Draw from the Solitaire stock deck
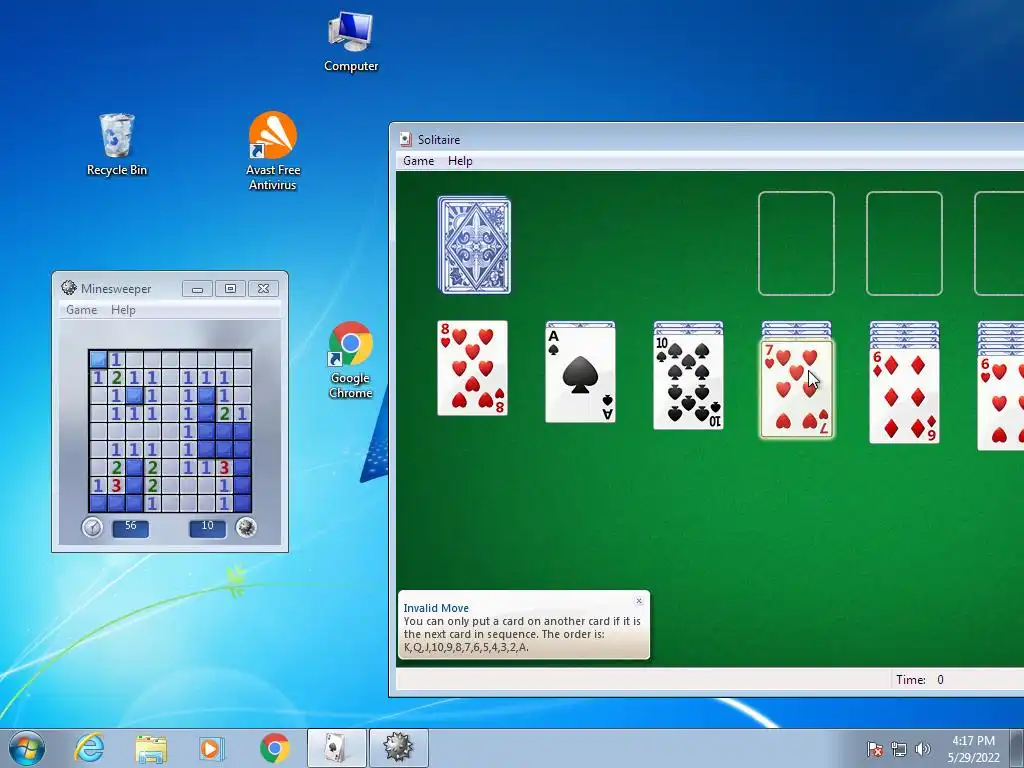The height and width of the screenshot is (768, 1024). 474,245
